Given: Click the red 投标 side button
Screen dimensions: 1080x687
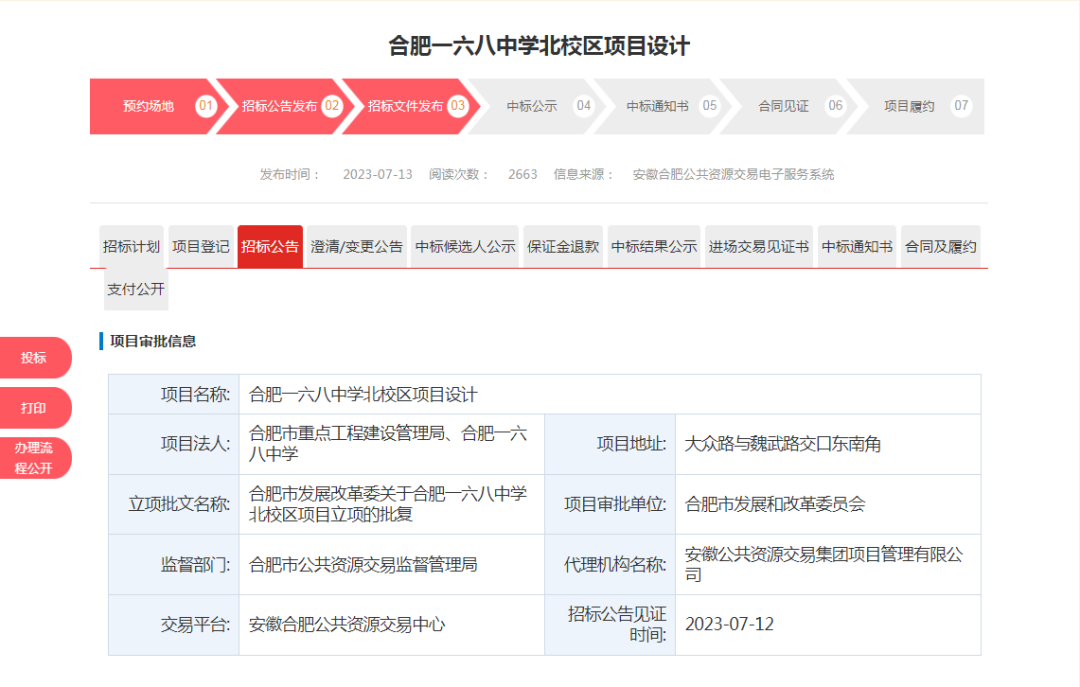Looking at the screenshot, I should tap(34, 358).
